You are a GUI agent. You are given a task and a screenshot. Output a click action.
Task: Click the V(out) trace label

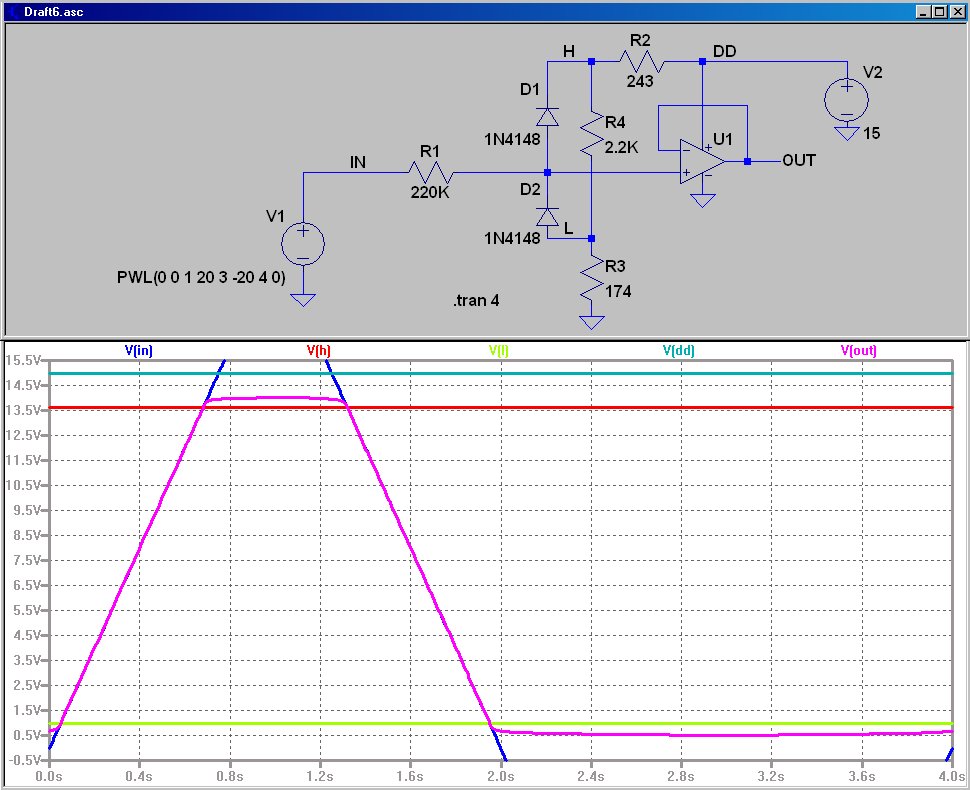[x=859, y=350]
